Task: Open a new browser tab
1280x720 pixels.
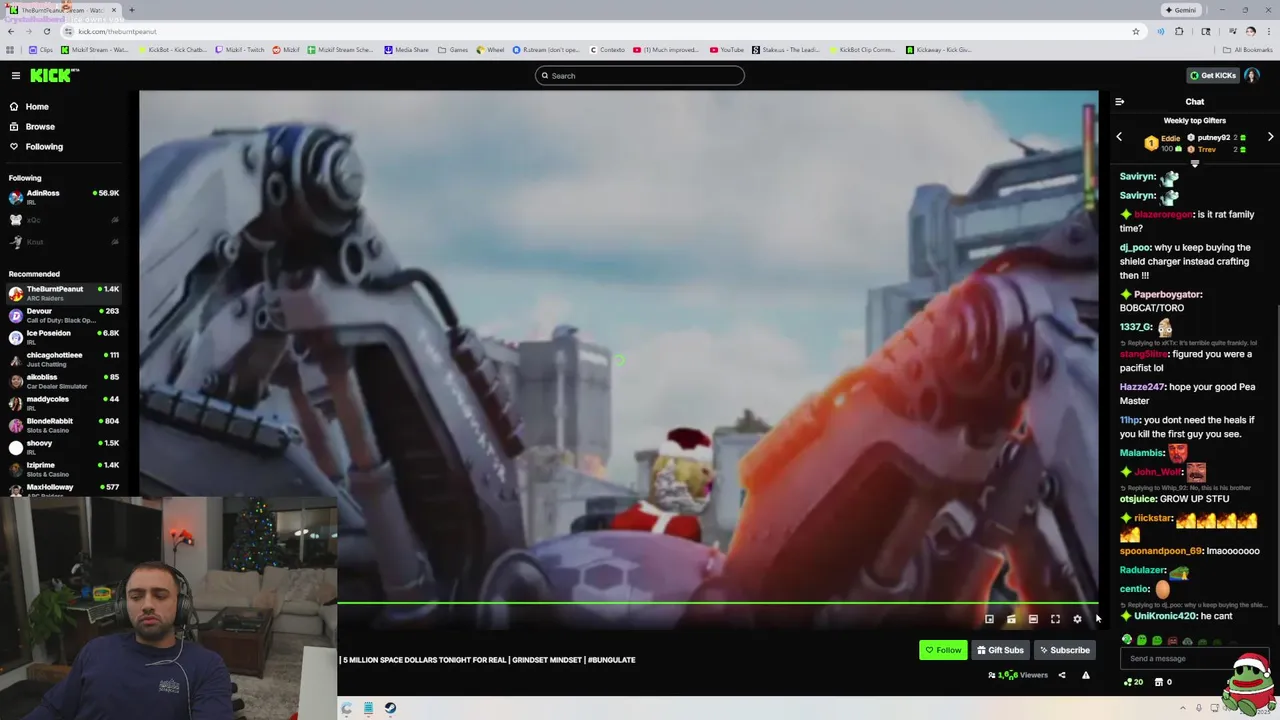Action: [131, 10]
